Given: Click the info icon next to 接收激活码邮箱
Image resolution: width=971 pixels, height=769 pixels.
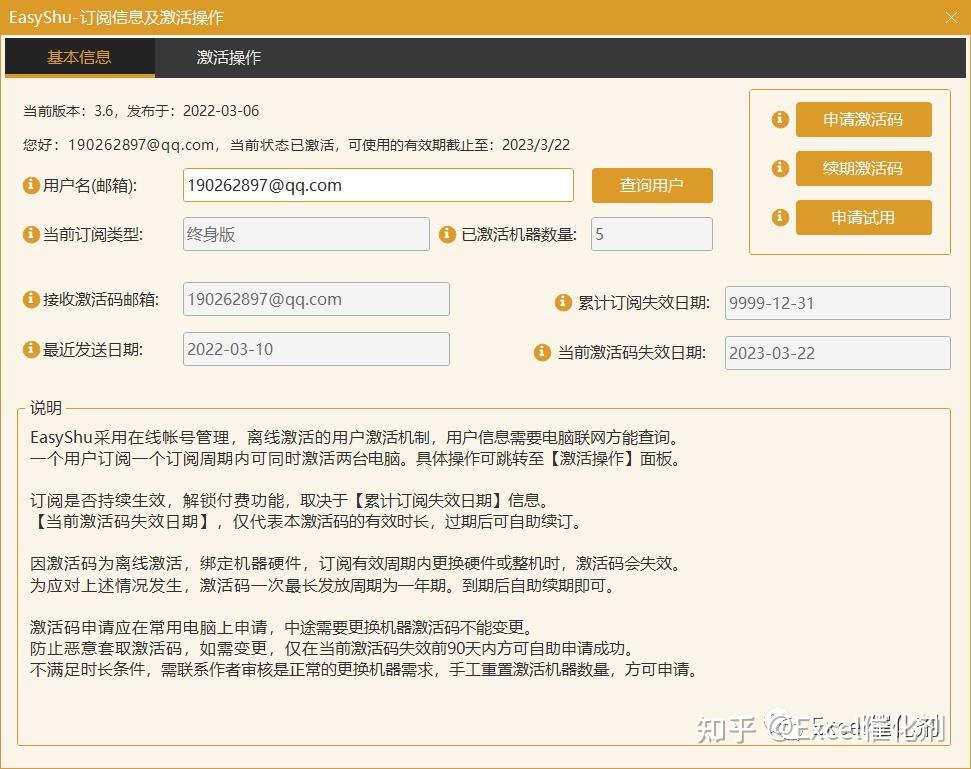Looking at the screenshot, I should point(30,298).
